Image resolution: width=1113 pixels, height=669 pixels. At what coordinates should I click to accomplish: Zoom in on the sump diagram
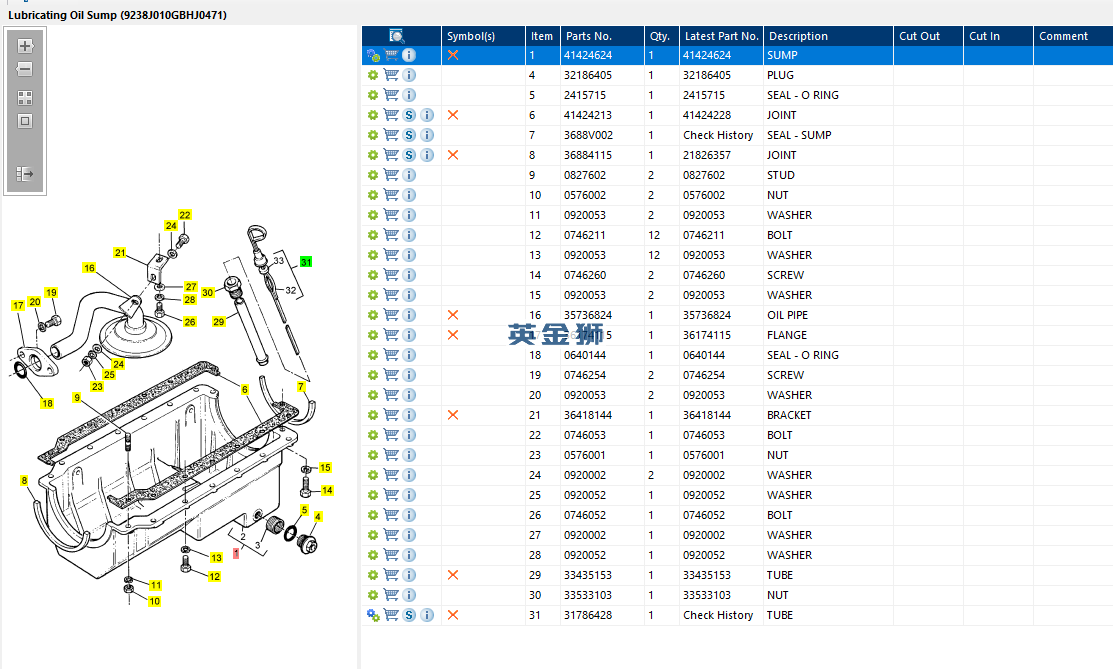(25, 46)
